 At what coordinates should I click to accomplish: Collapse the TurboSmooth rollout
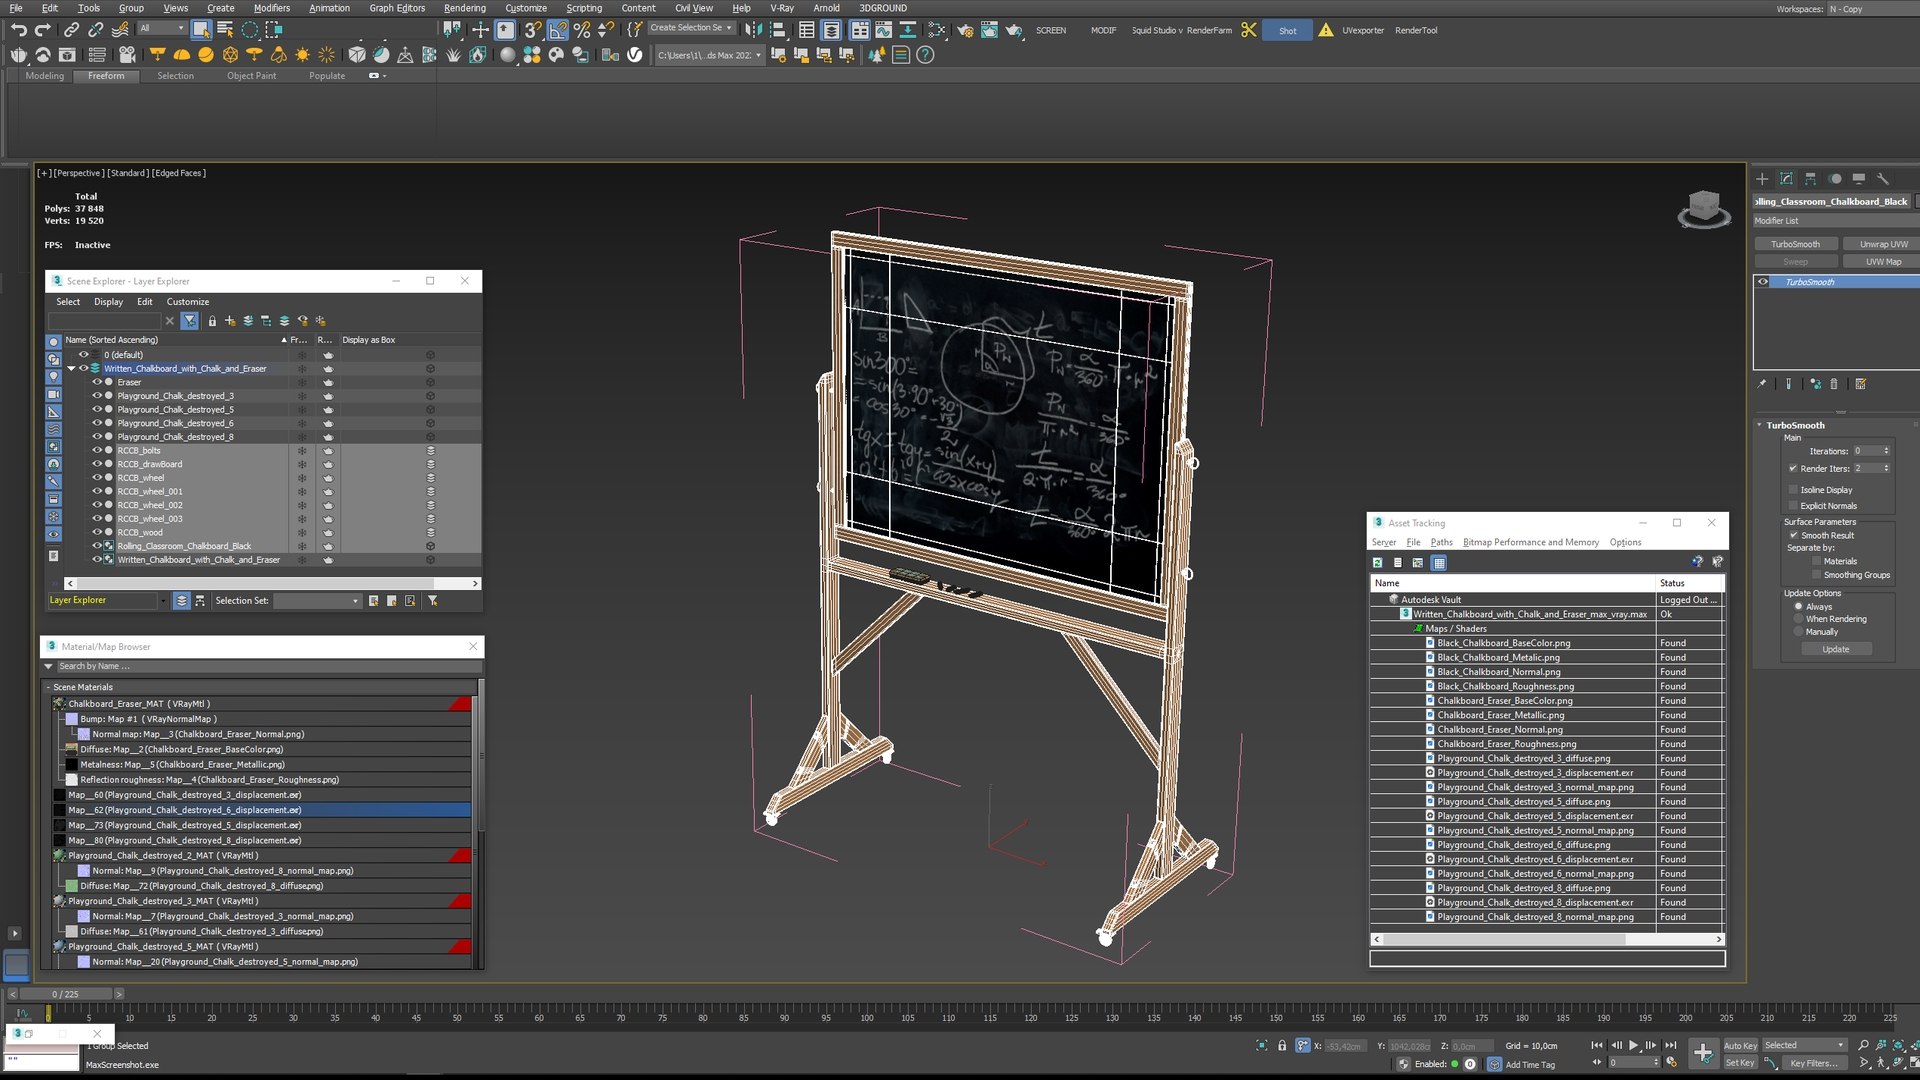point(1760,425)
